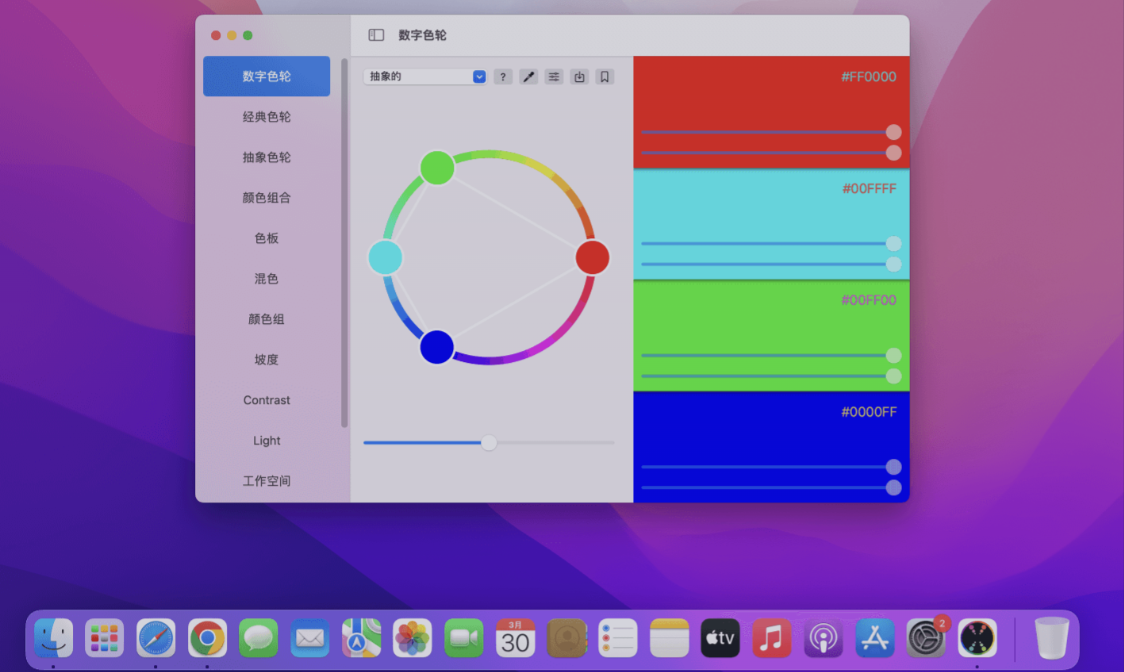
Task: Open the 抽象的 dropdown menu
Action: click(424, 76)
